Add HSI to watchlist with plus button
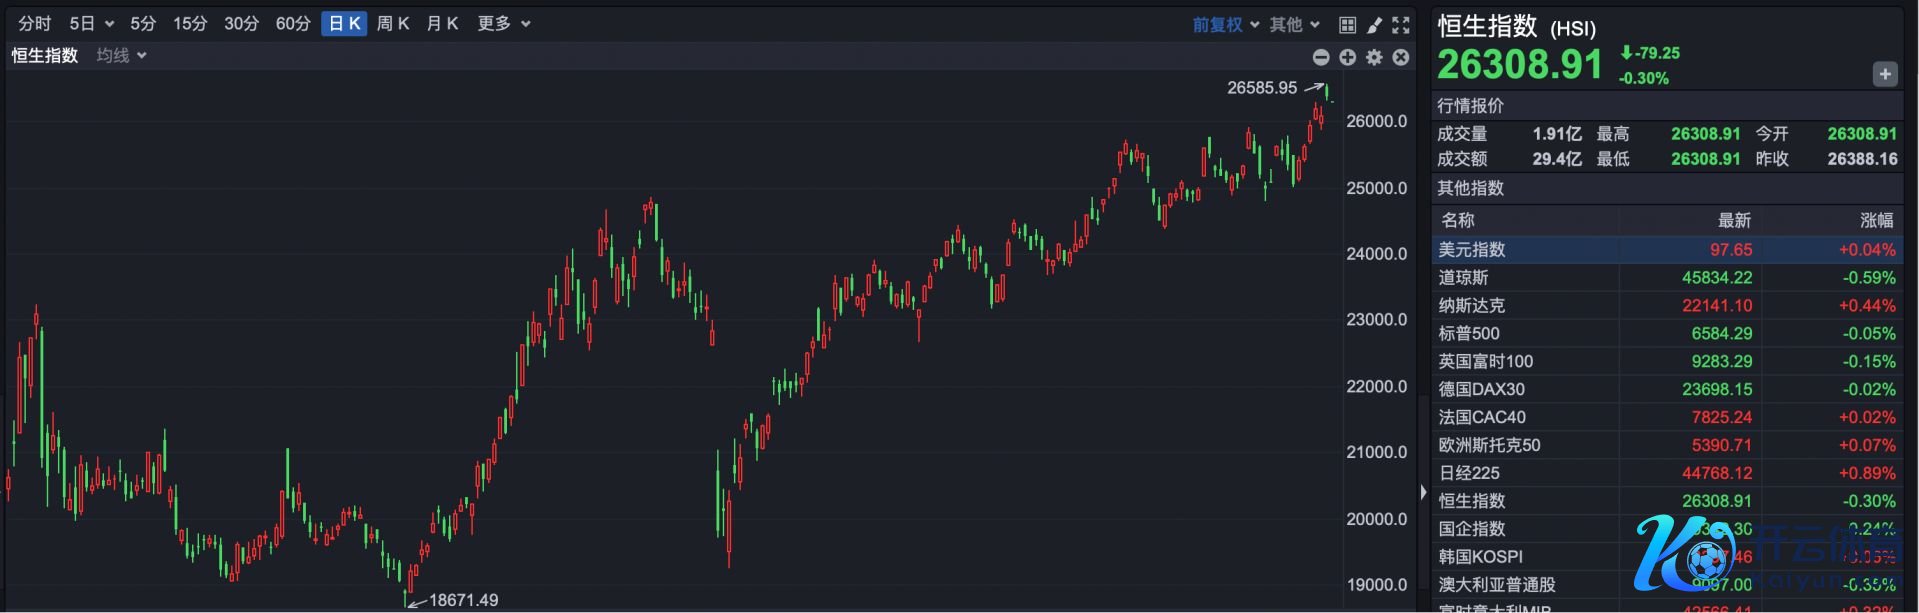The width and height of the screenshot is (1919, 613). (x=1884, y=74)
